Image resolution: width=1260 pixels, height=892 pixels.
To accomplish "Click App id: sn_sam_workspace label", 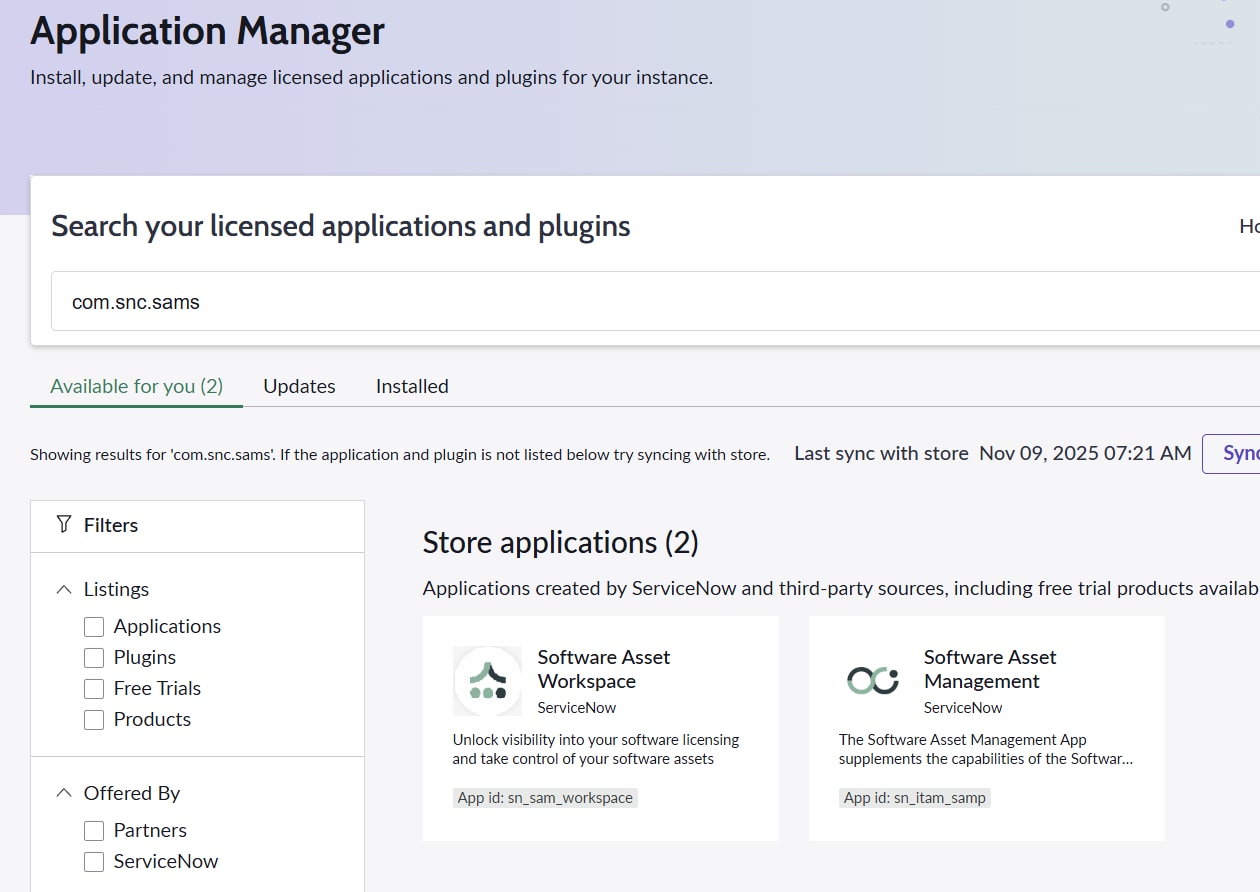I will [545, 798].
